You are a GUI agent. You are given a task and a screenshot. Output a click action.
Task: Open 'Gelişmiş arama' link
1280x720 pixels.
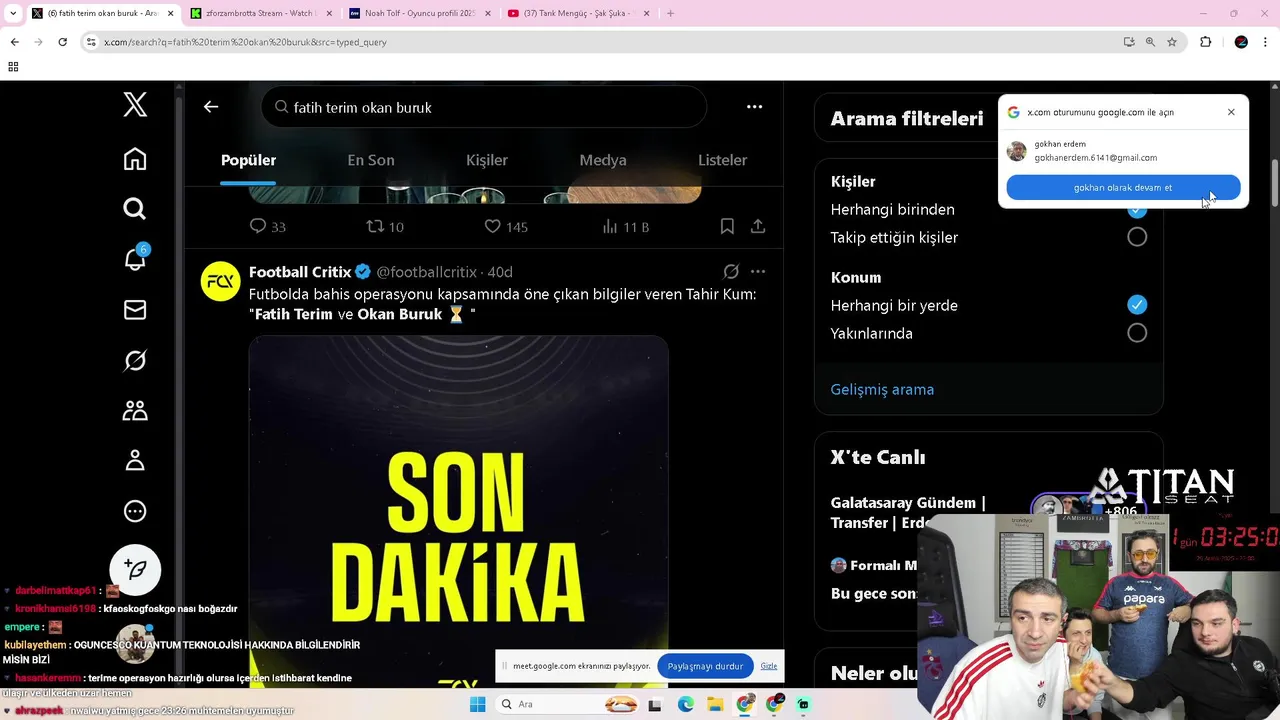point(882,390)
